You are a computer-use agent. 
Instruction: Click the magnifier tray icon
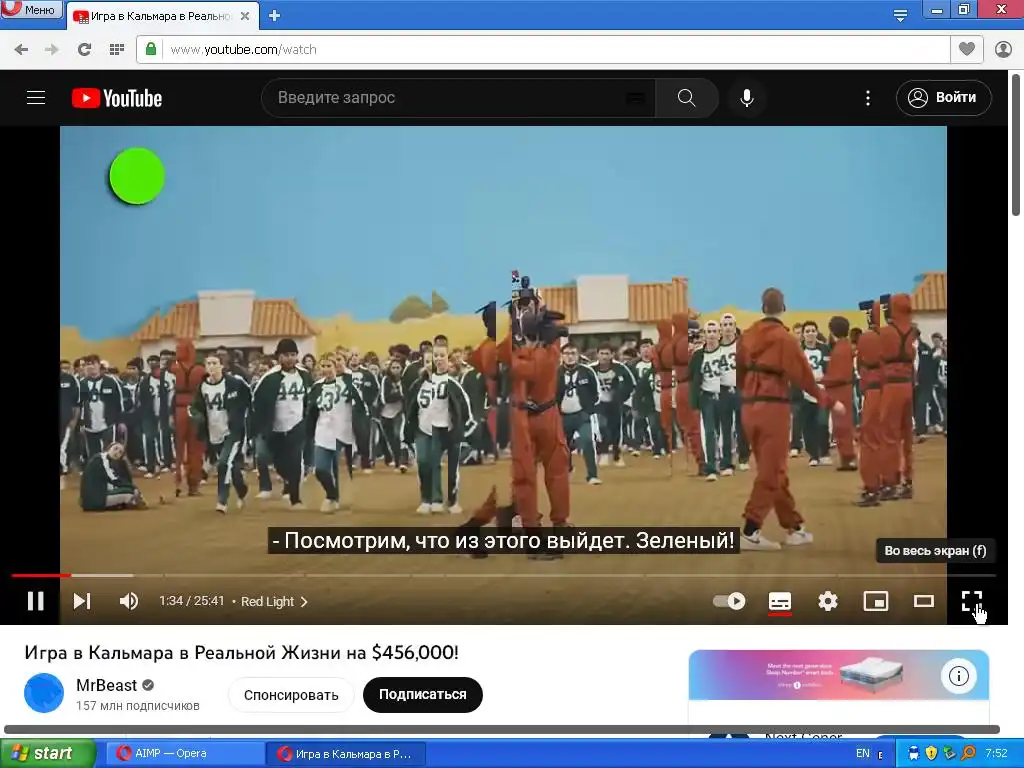(969, 754)
